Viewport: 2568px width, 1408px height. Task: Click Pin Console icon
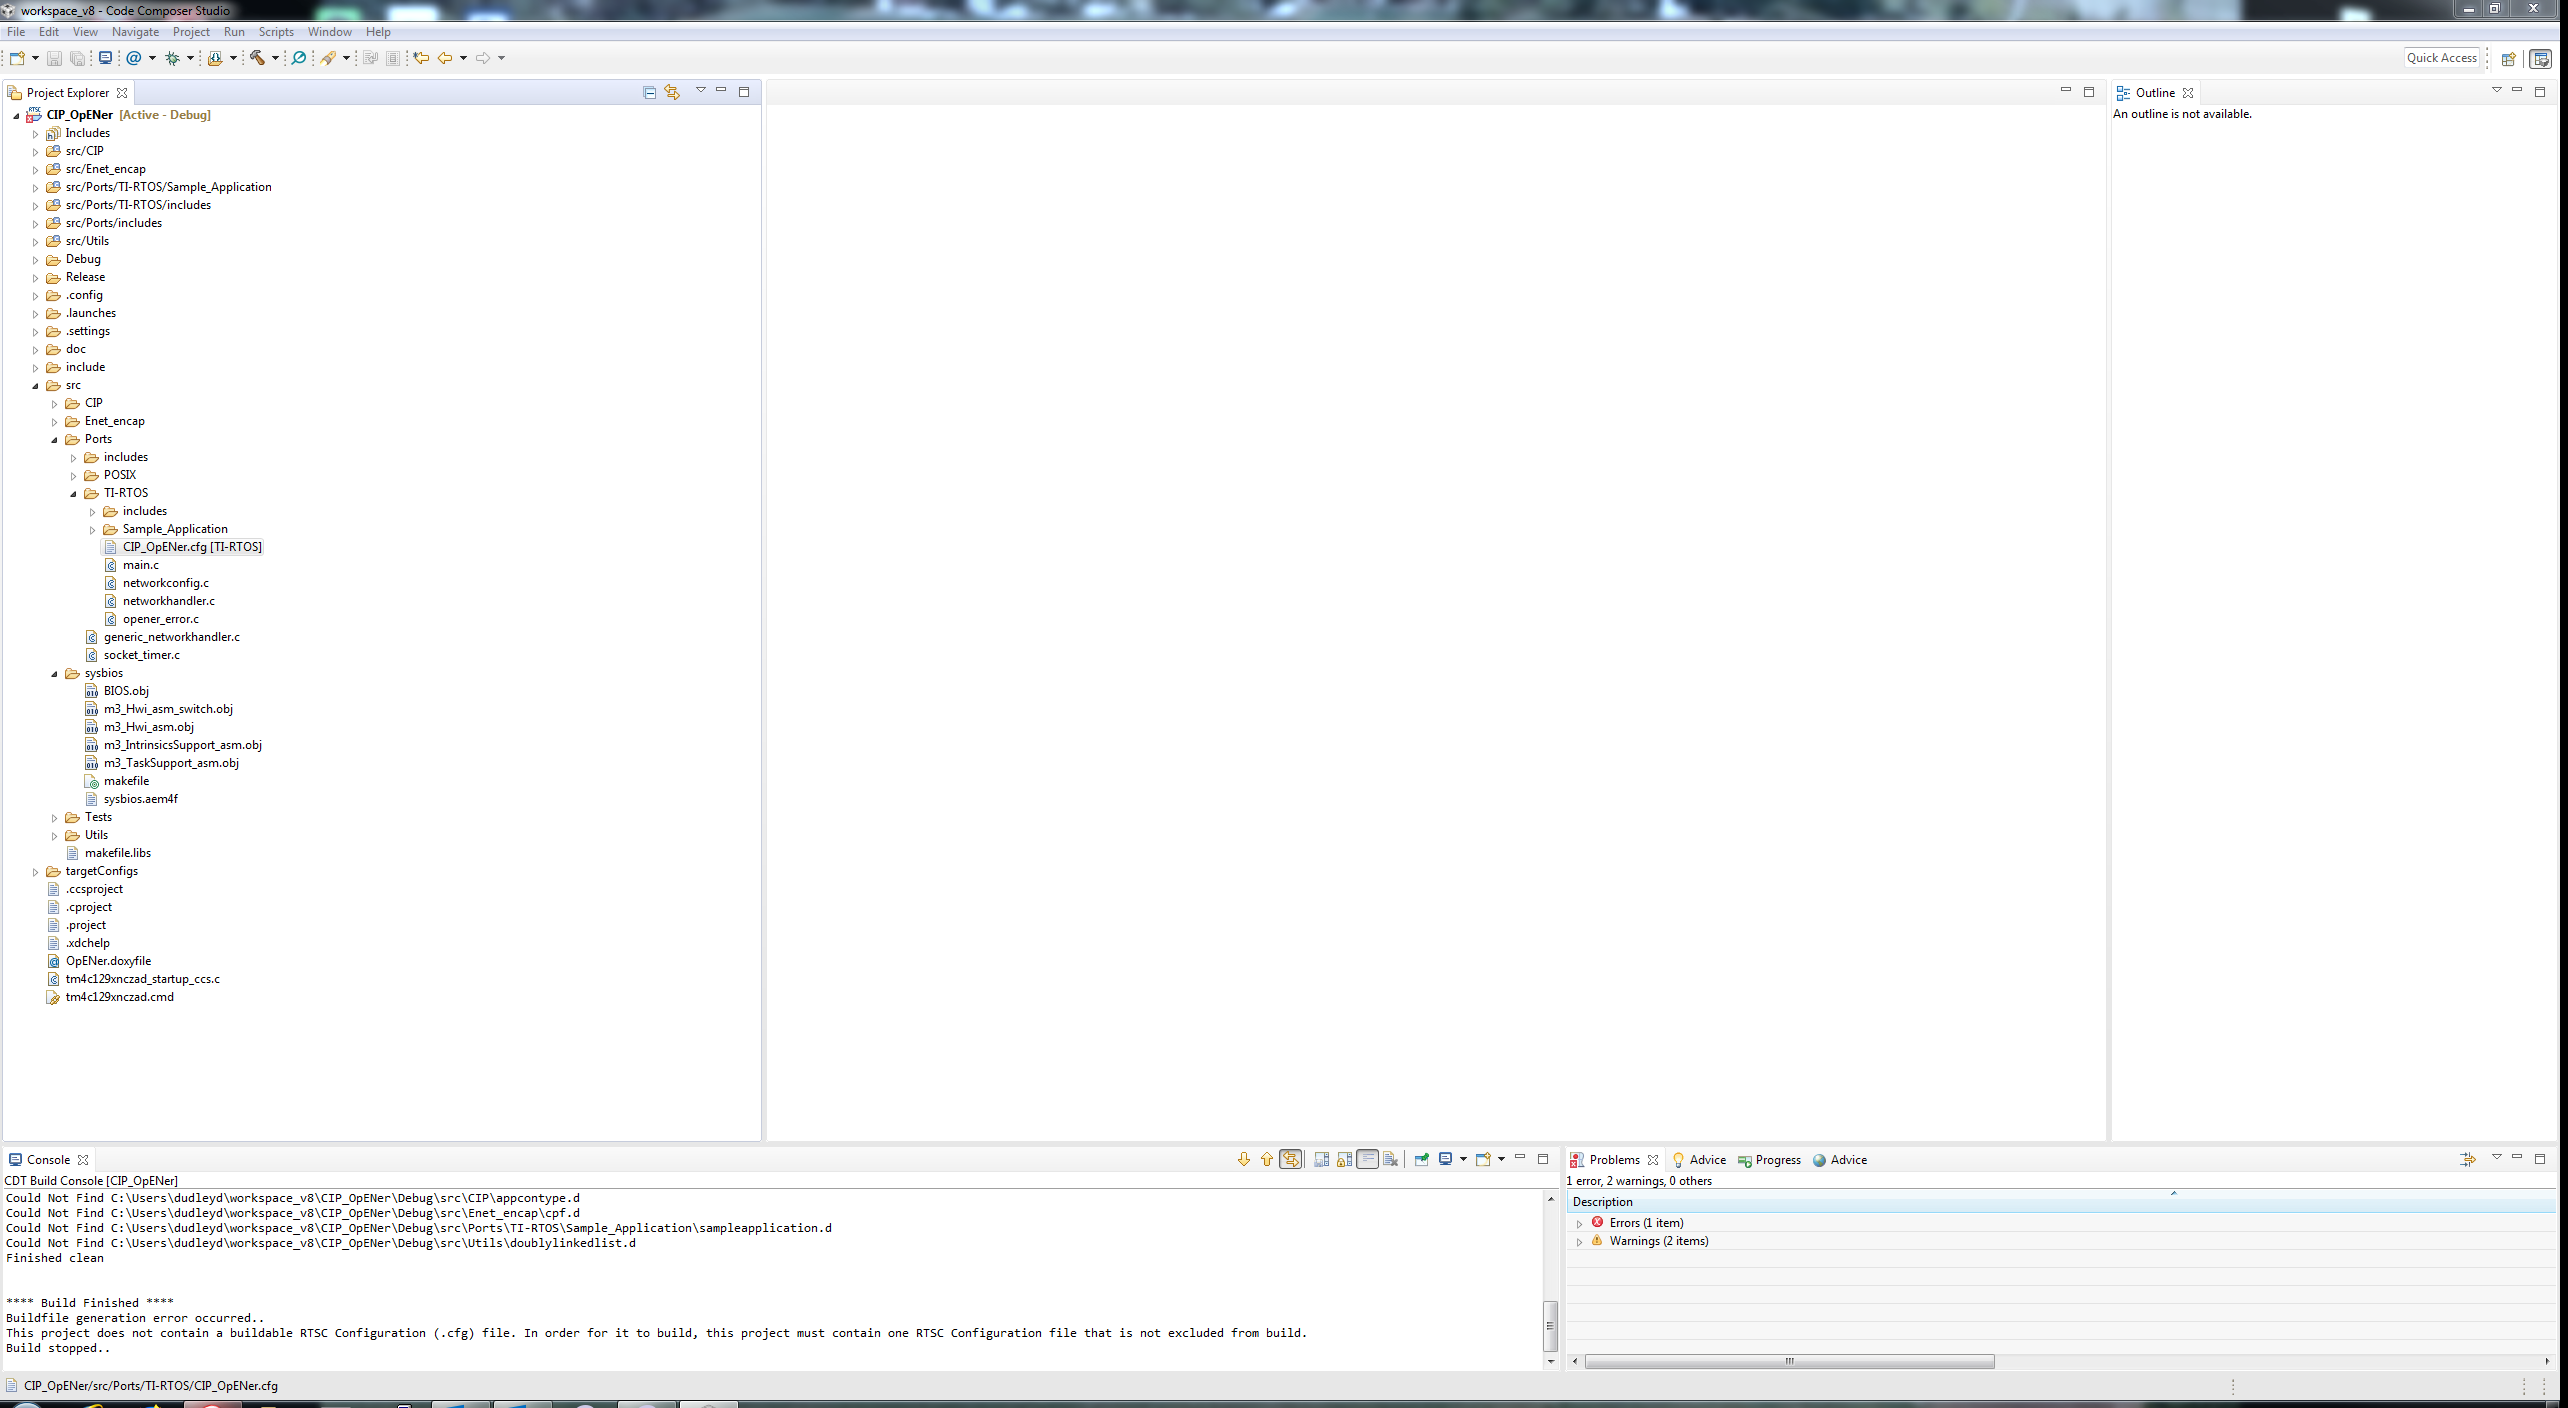1421,1159
